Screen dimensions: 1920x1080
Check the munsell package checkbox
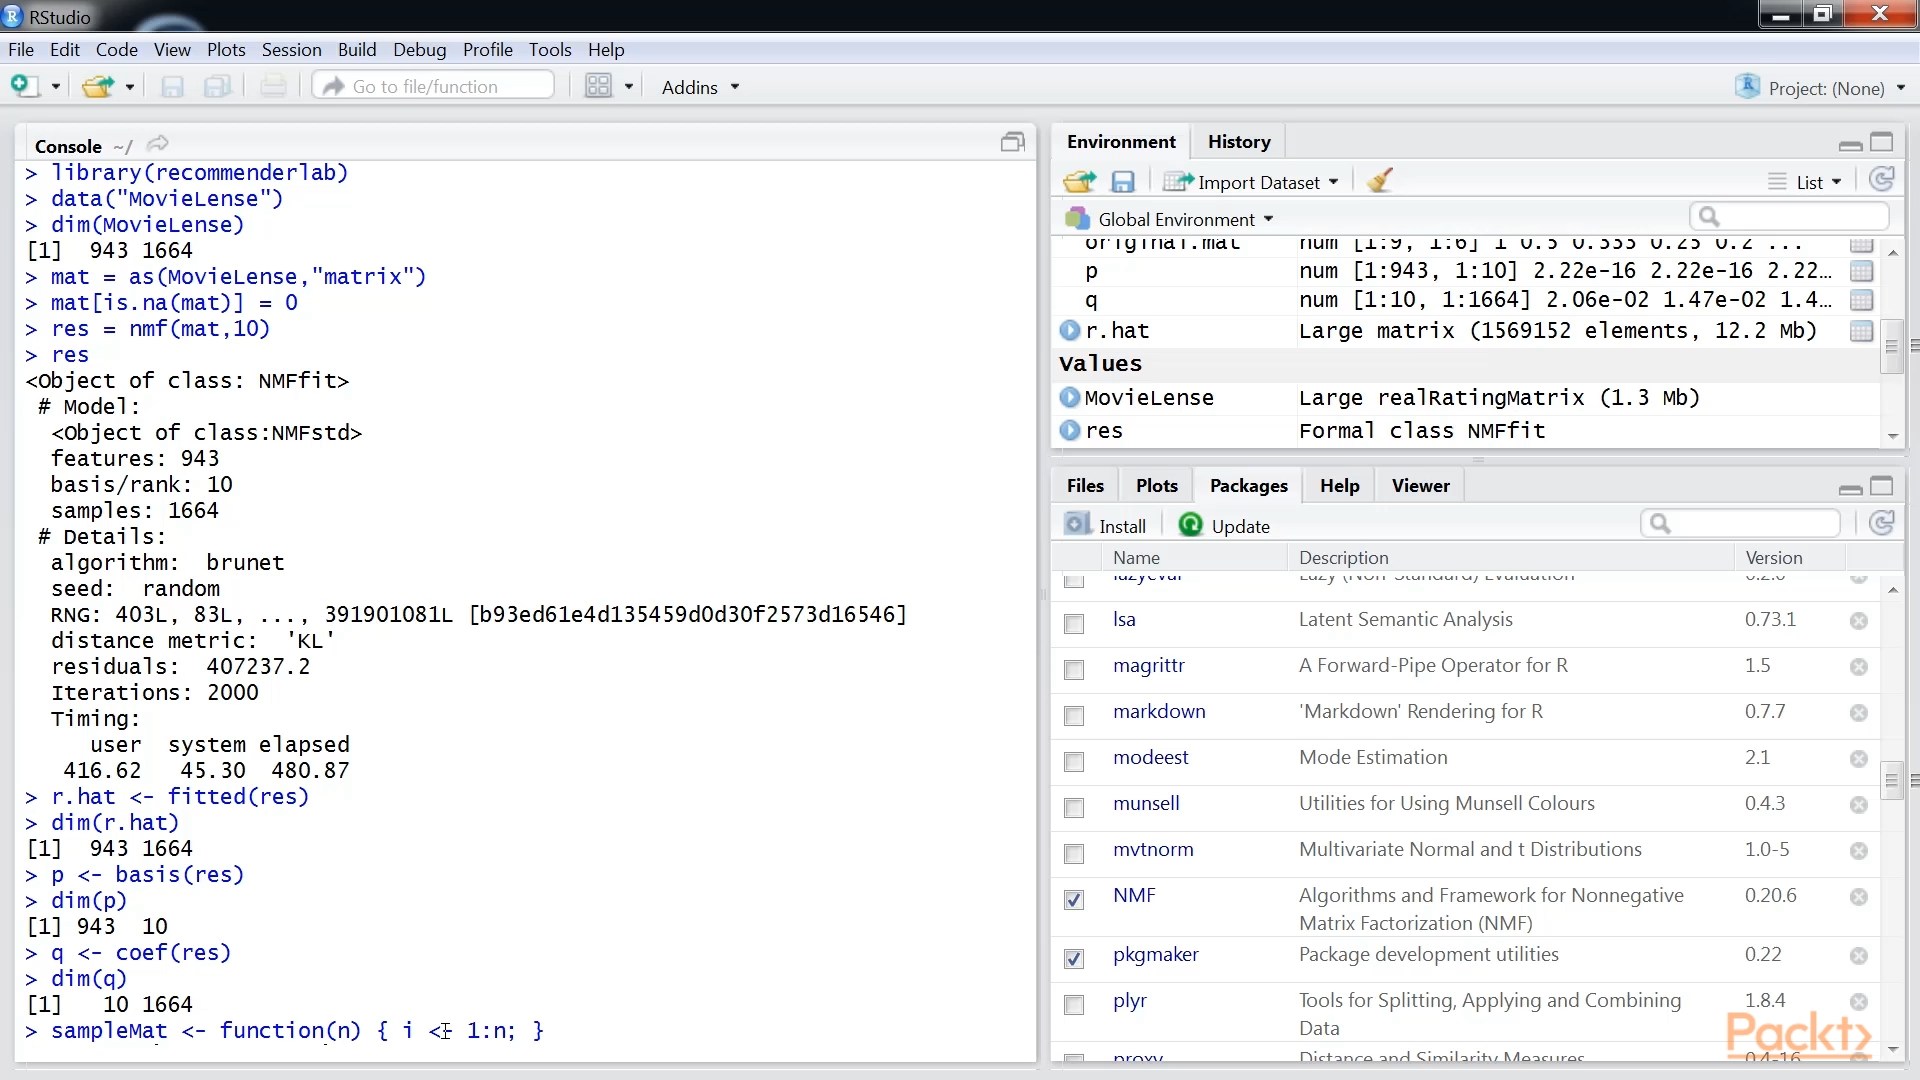tap(1074, 808)
